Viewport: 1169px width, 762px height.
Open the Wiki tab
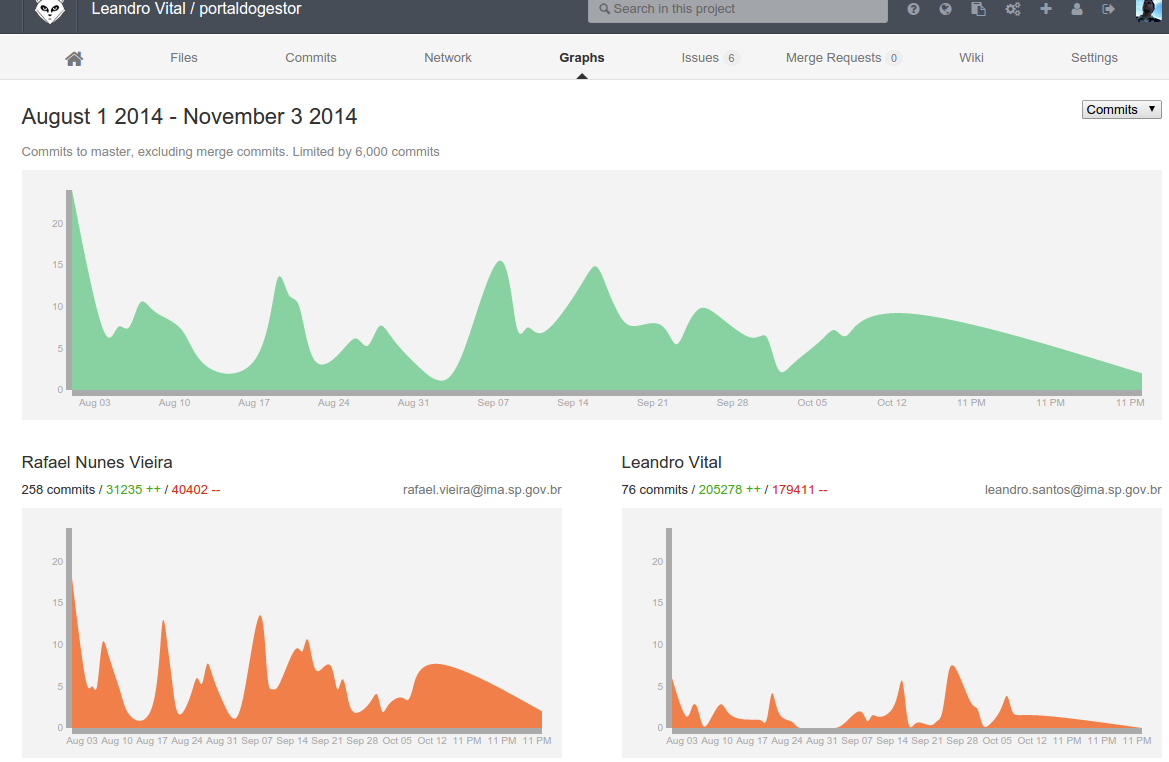[x=971, y=57]
